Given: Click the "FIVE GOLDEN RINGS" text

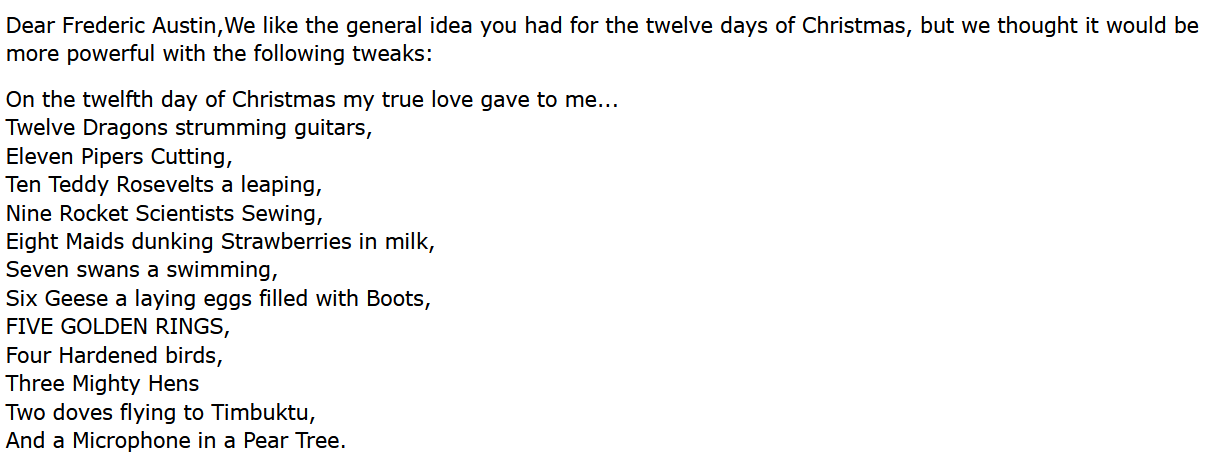Looking at the screenshot, I should [x=117, y=326].
